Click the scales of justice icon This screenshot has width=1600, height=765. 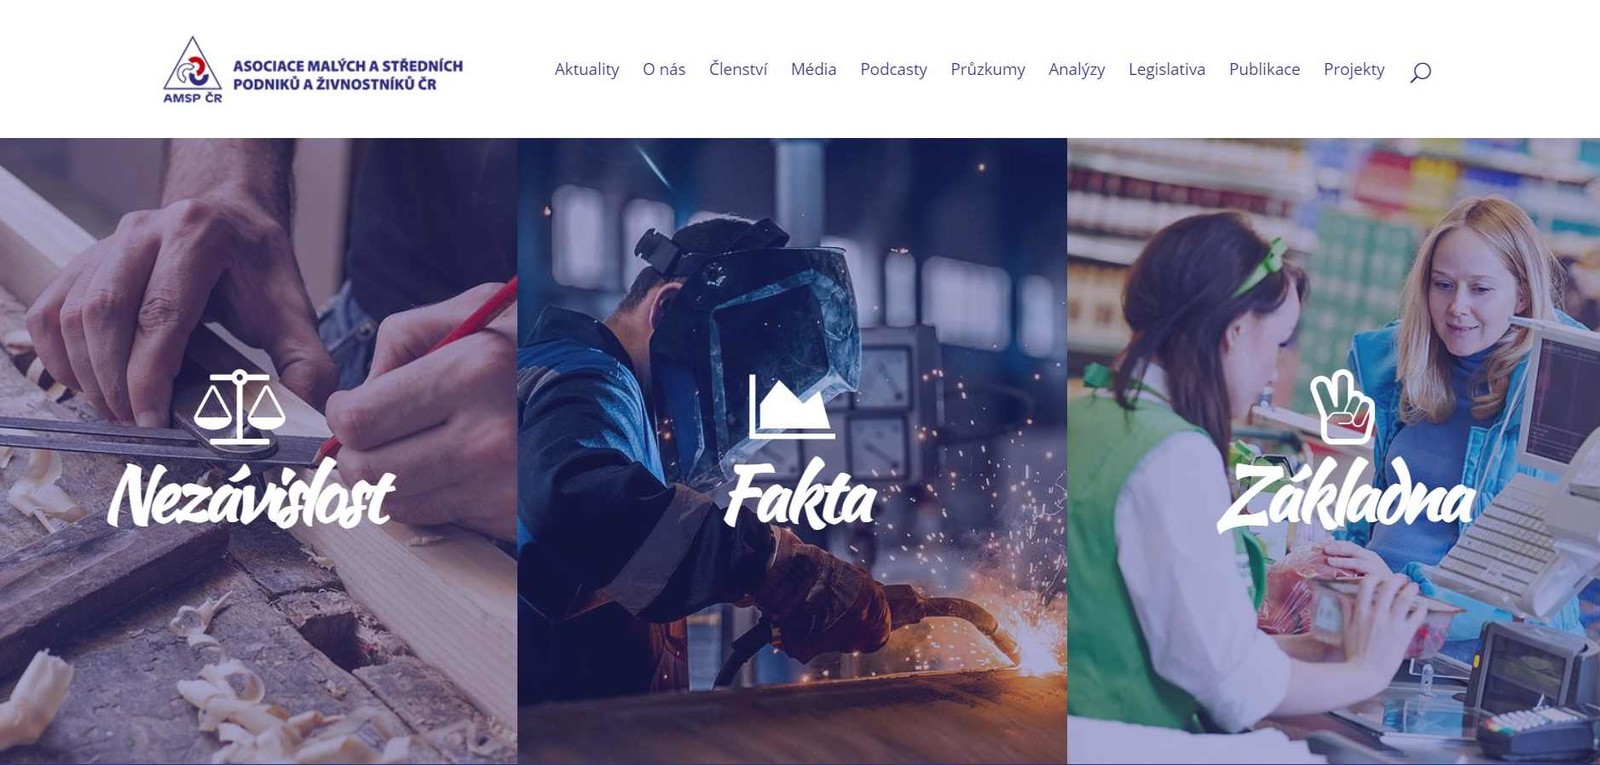click(x=239, y=407)
